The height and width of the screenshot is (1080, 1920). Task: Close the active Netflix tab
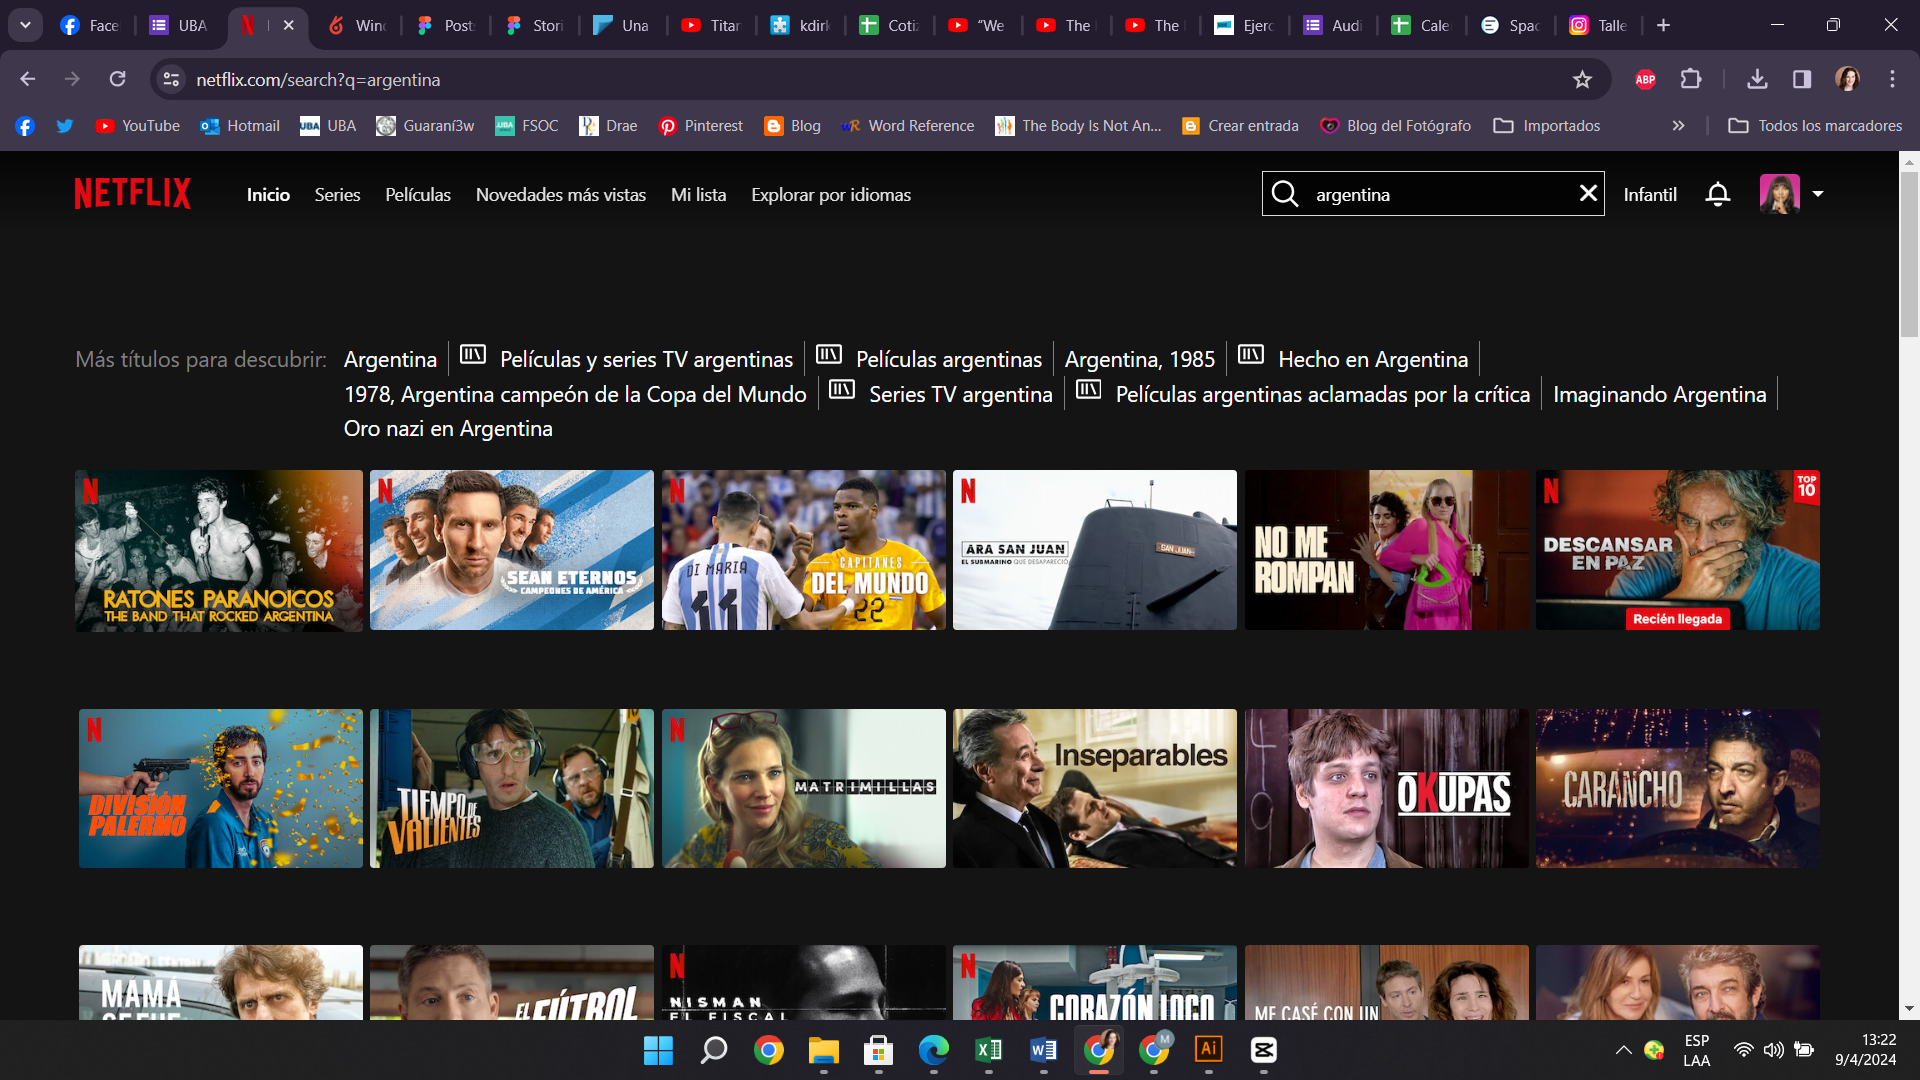coord(289,25)
